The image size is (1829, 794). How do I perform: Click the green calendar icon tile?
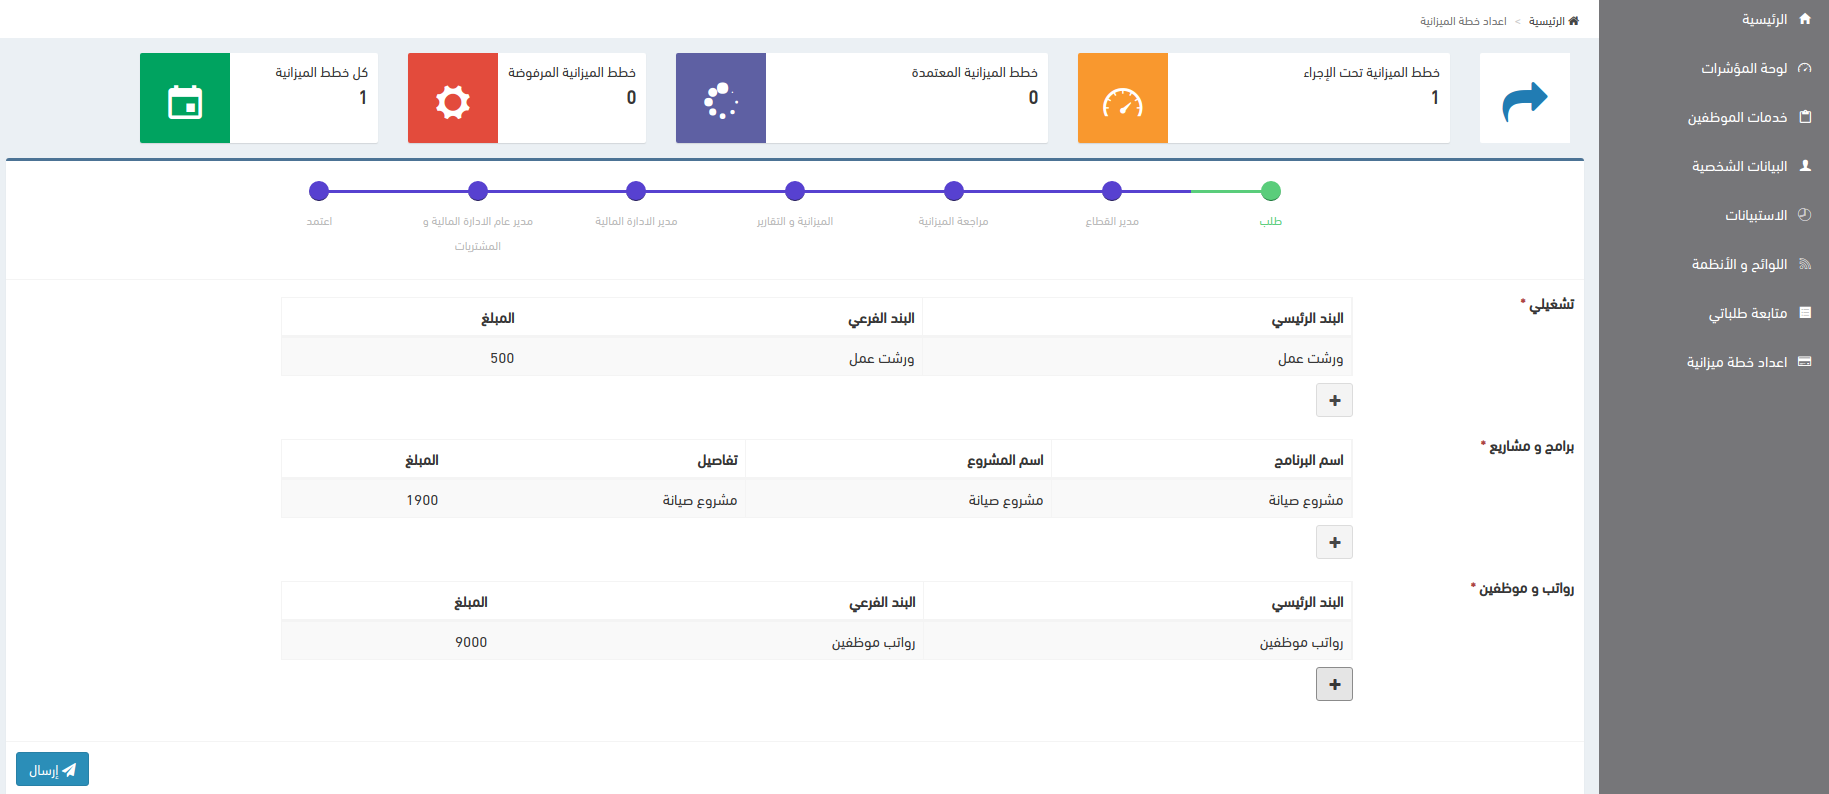coord(185,99)
